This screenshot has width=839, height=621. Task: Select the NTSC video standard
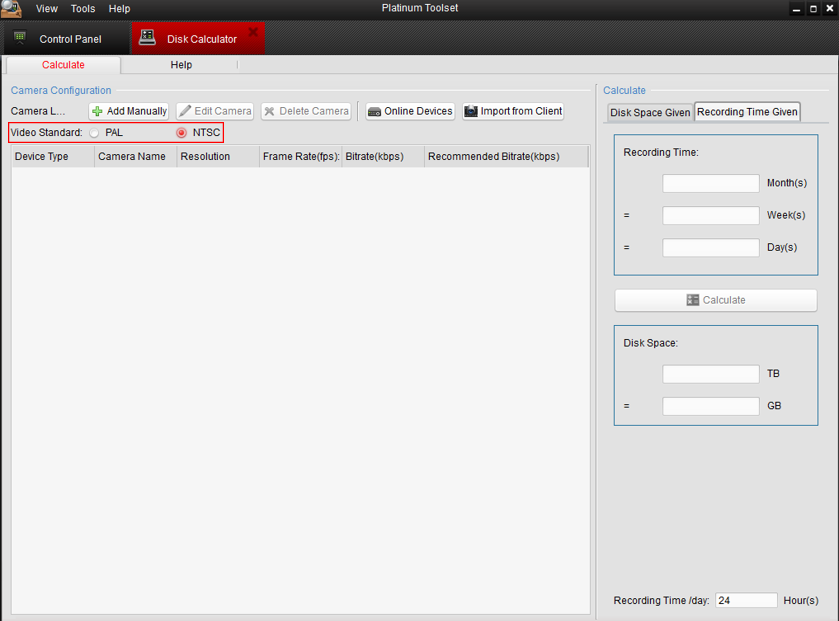coord(181,133)
